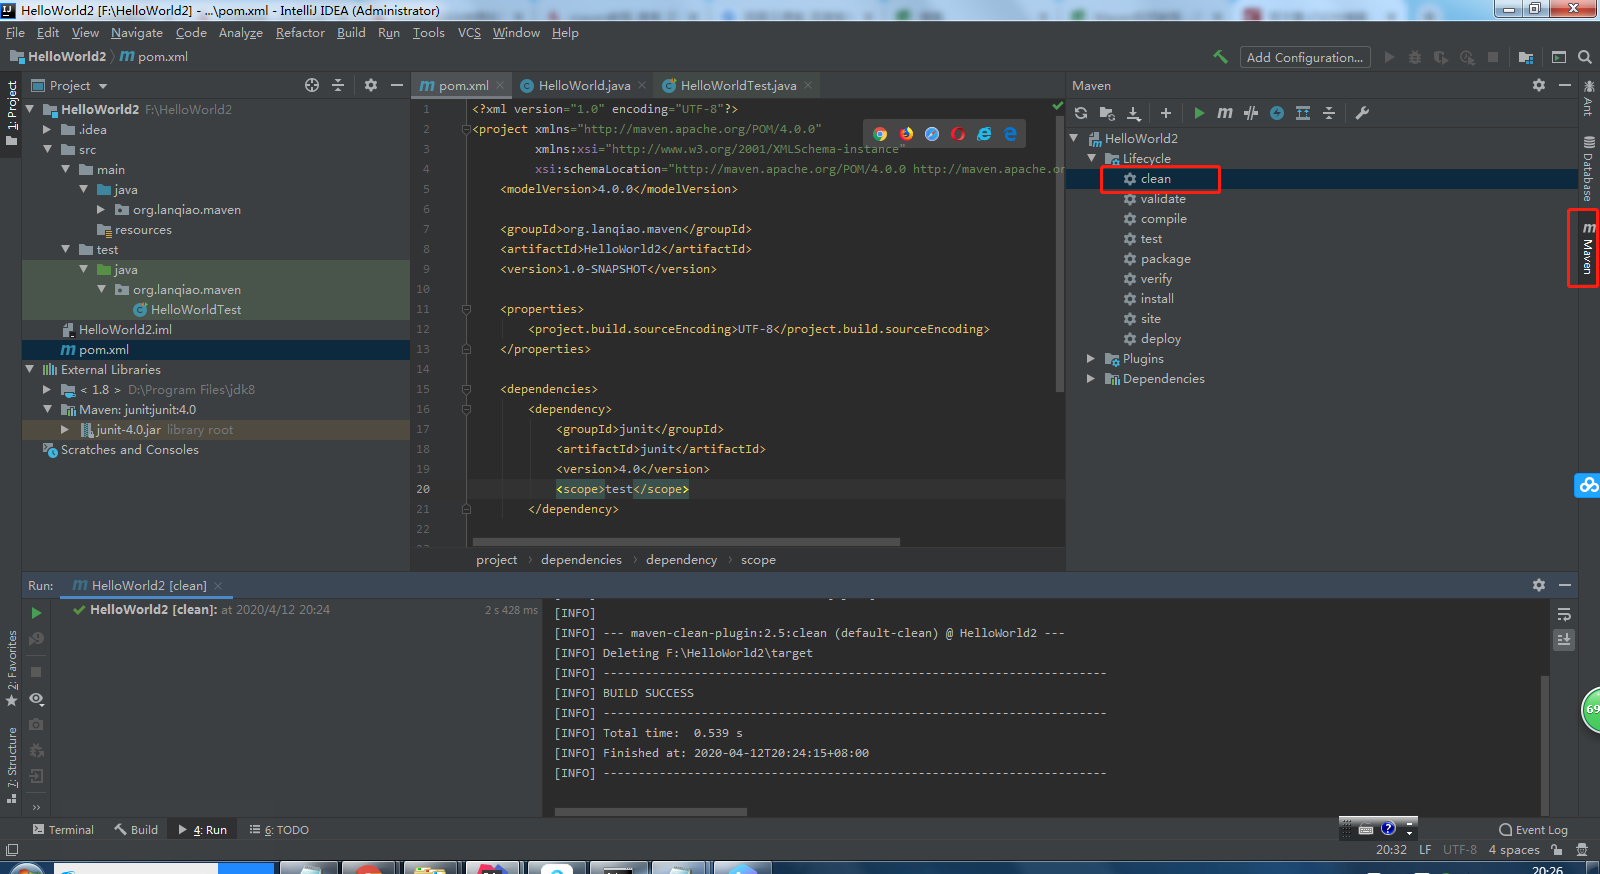The width and height of the screenshot is (1600, 874).
Task: Toggle soft-wrap in Run console
Action: (1564, 614)
